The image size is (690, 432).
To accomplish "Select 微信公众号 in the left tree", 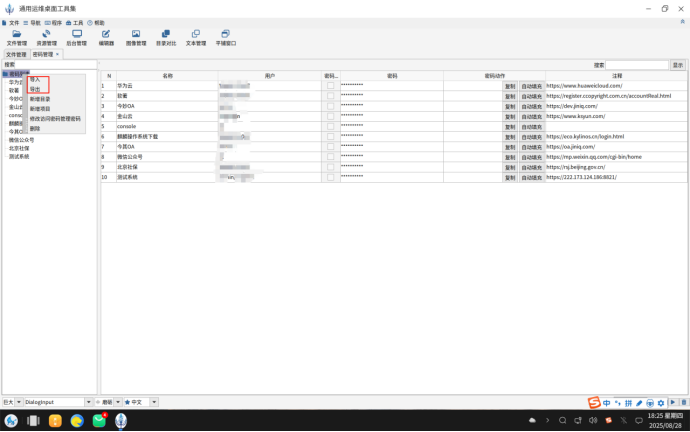I will (x=21, y=140).
